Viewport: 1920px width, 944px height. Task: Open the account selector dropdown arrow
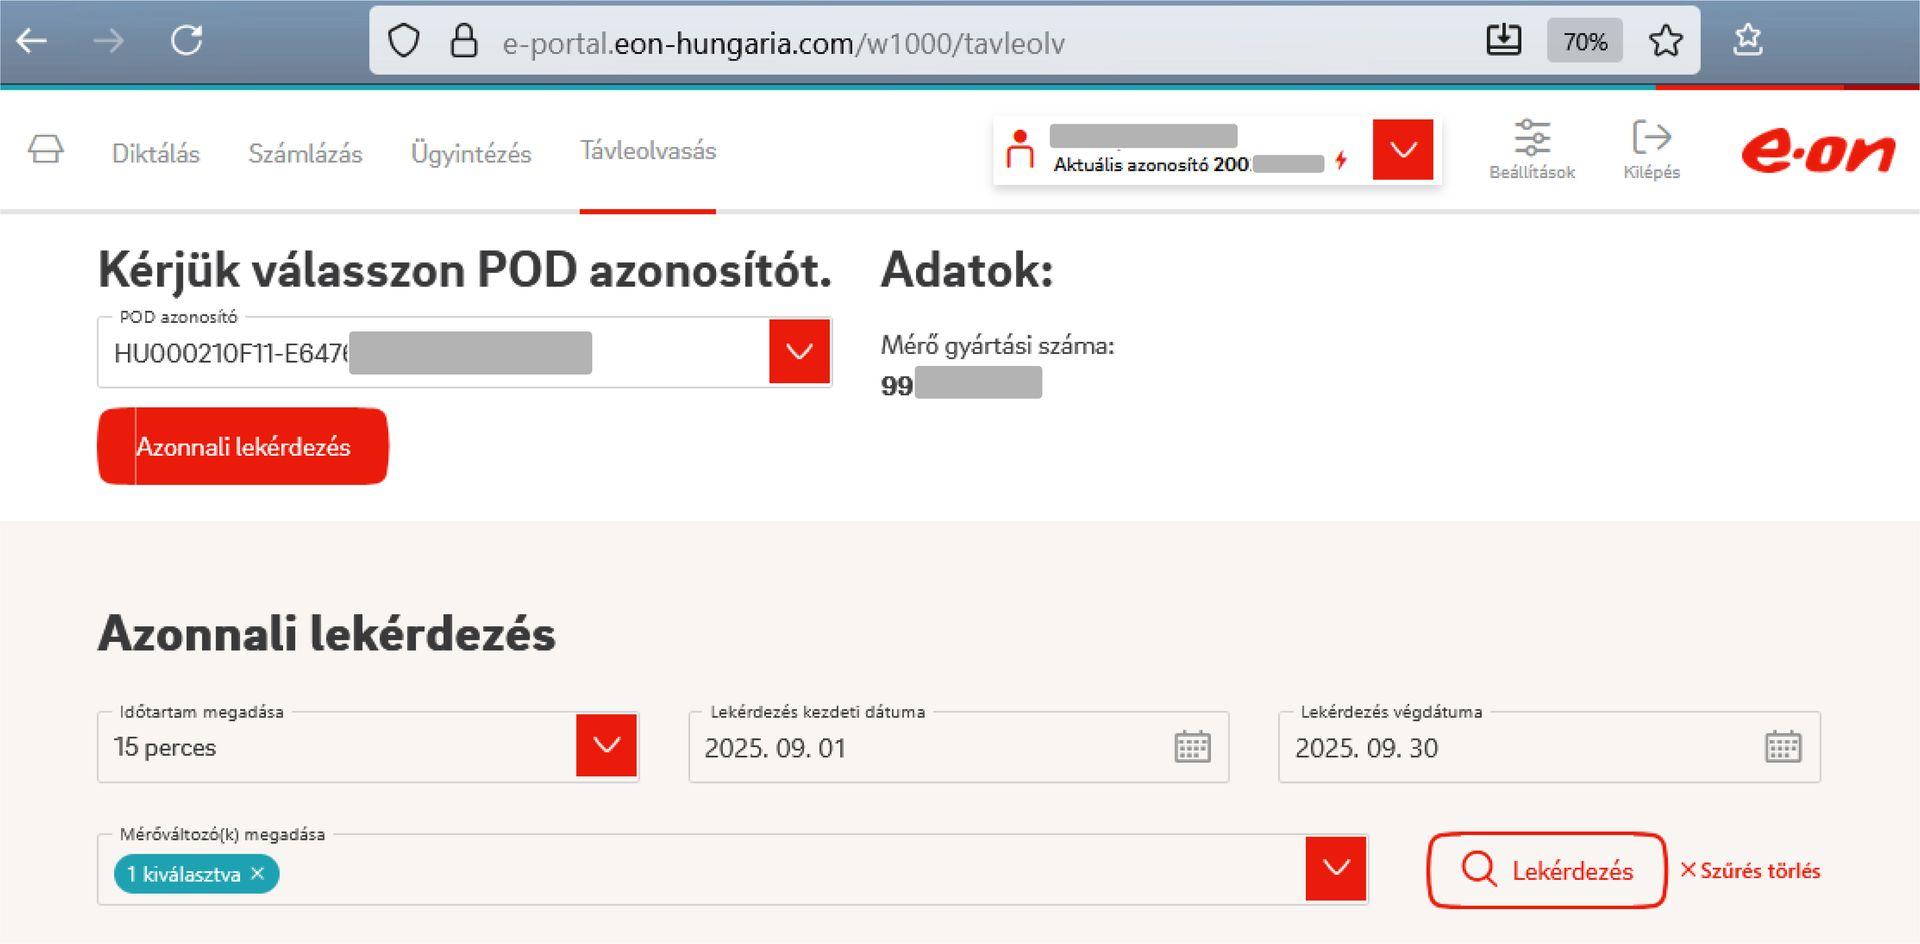click(1402, 150)
